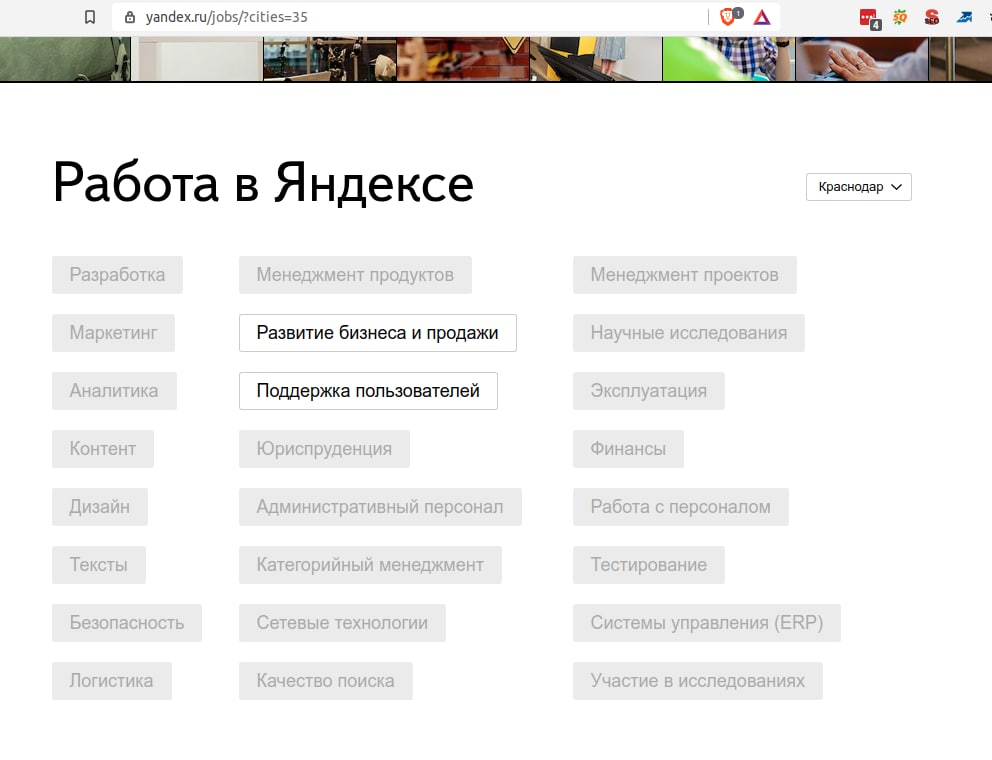
Task: Click the blue arrow extension icon
Action: [964, 17]
